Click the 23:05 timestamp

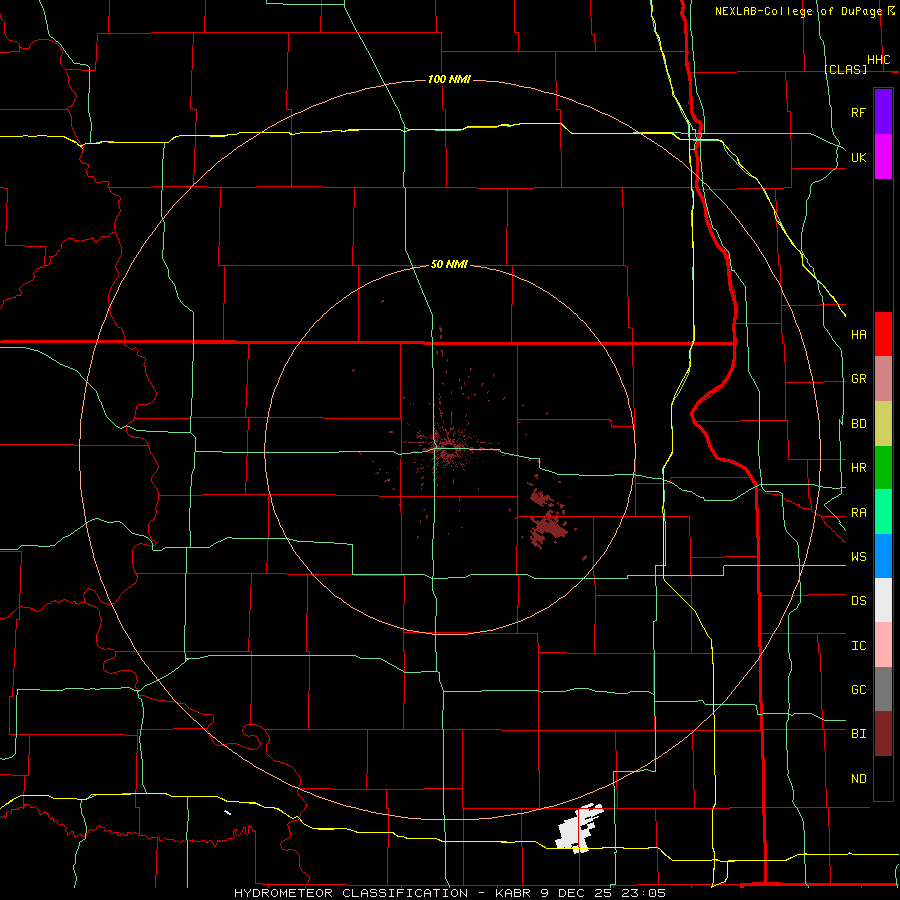[x=643, y=893]
